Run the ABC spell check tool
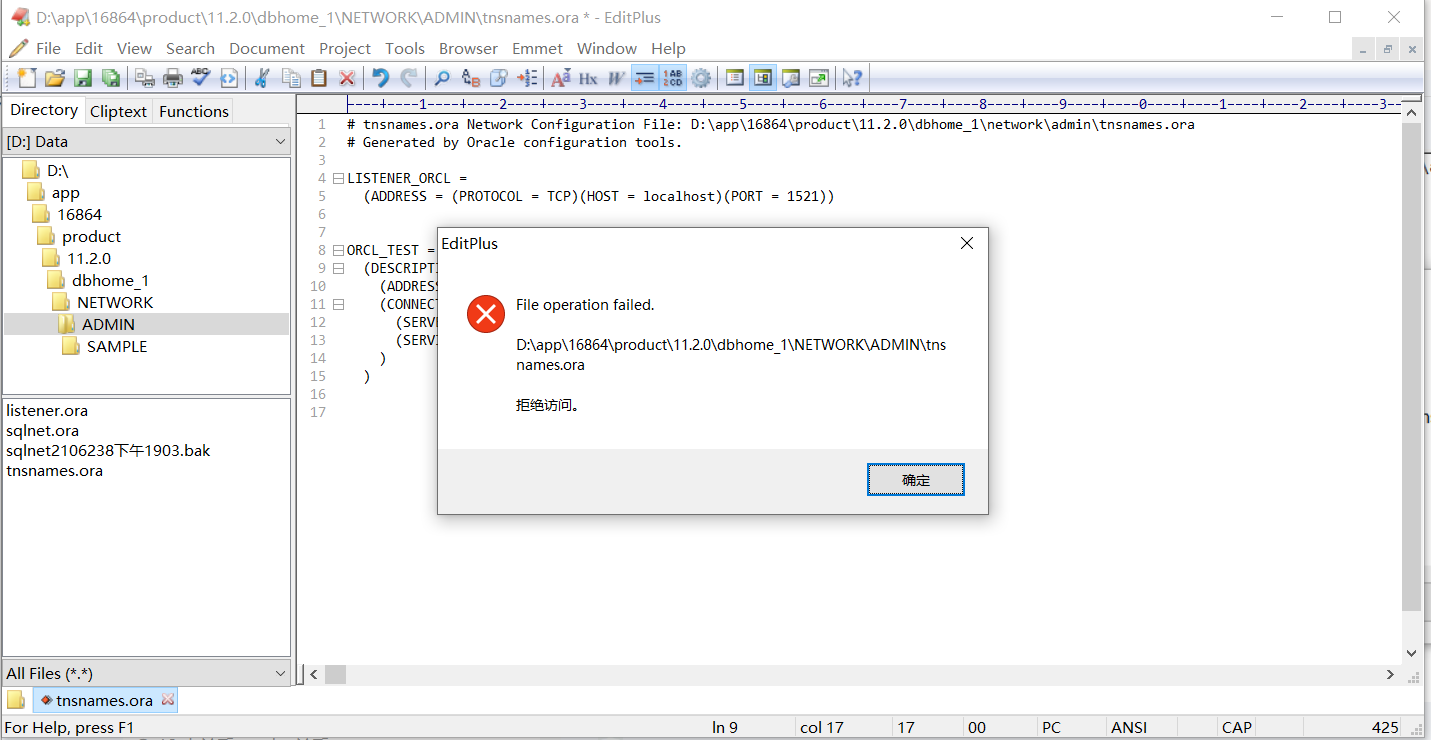 201,77
